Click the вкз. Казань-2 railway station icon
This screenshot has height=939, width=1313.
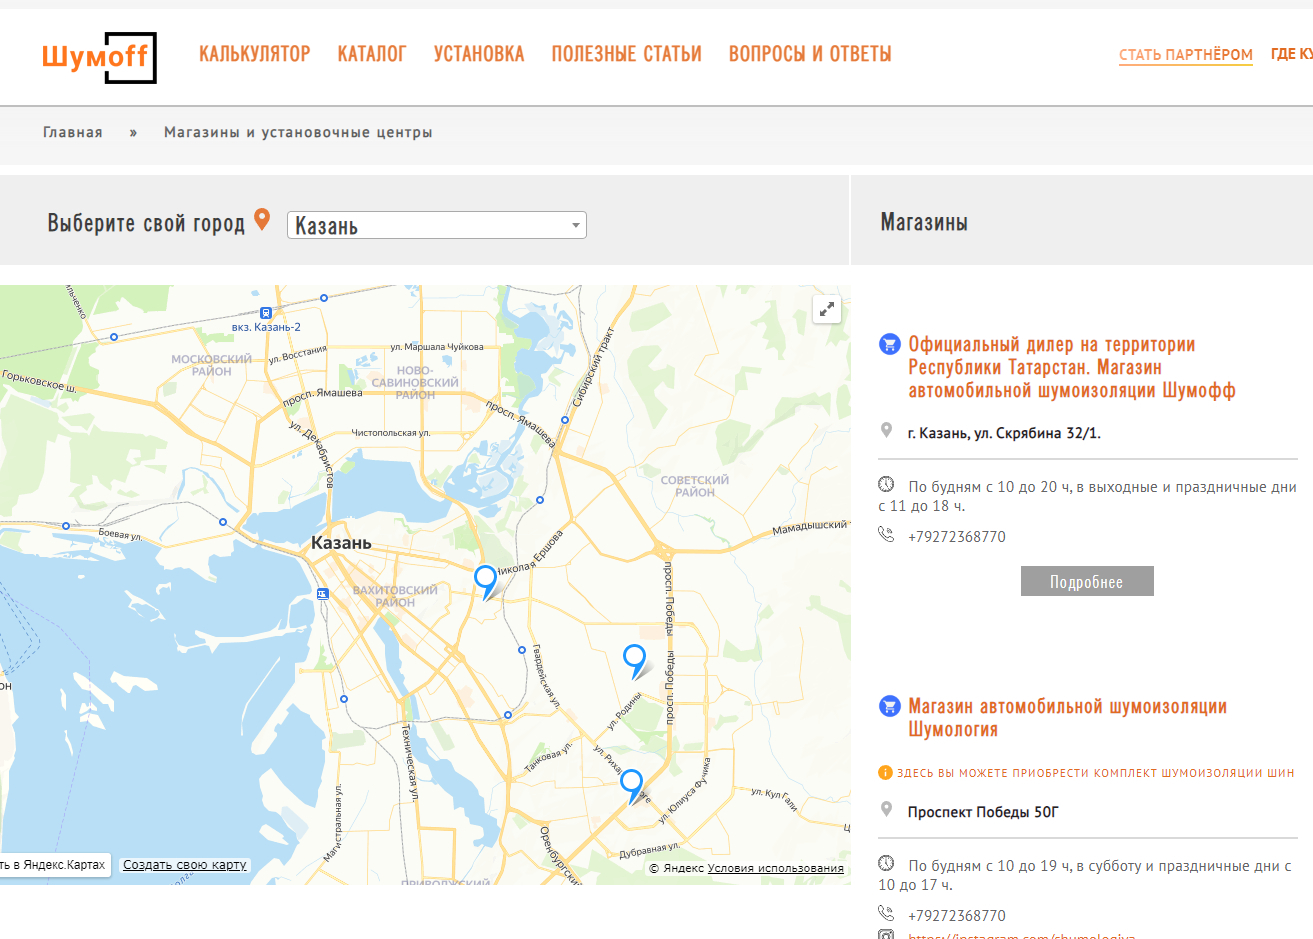[265, 313]
